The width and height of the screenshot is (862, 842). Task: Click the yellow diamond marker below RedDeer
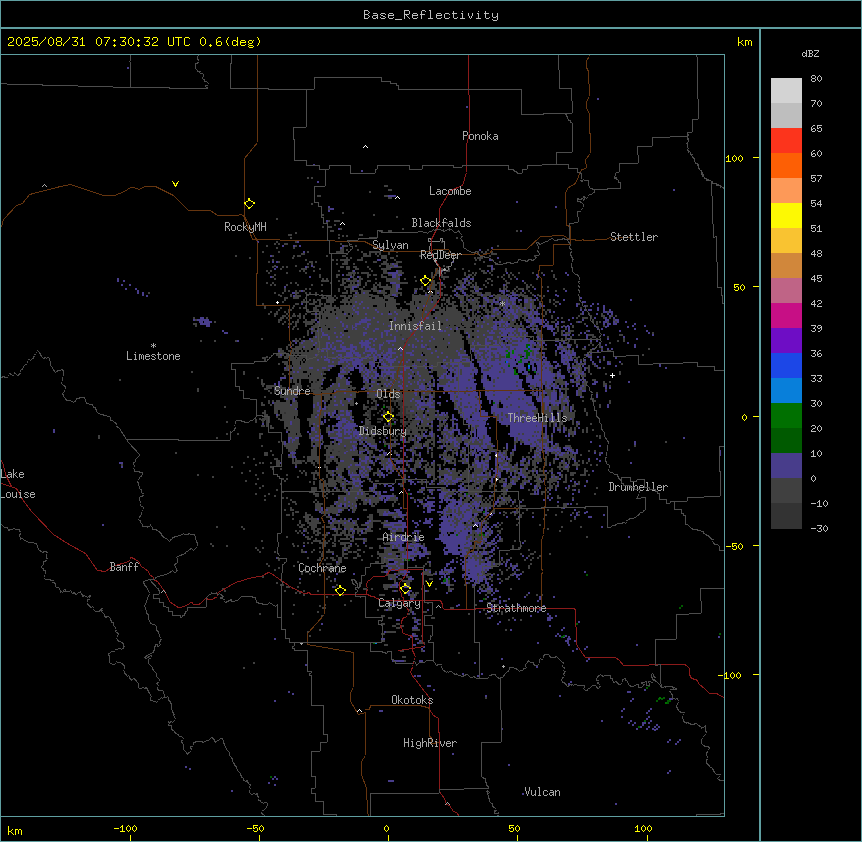point(426,281)
